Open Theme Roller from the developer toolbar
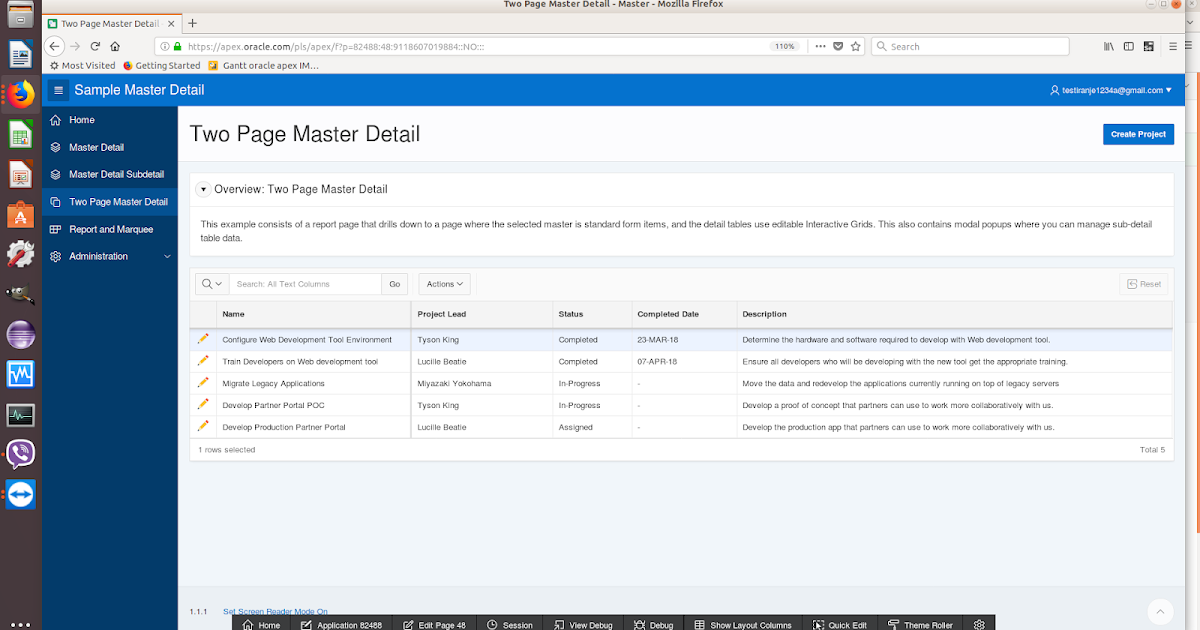1200x630 pixels. (x=918, y=624)
